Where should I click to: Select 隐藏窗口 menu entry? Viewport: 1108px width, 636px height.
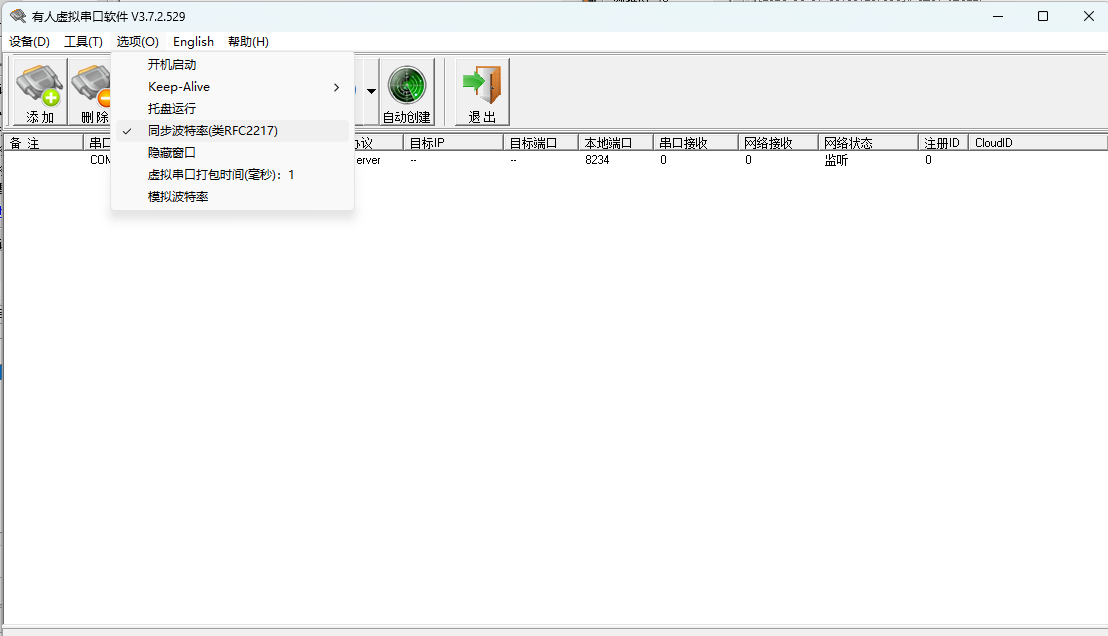(232, 153)
